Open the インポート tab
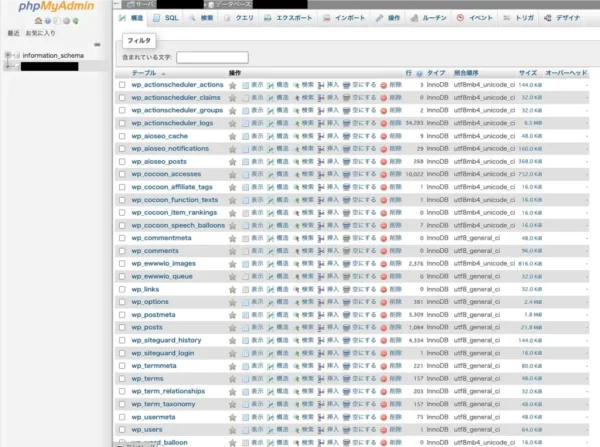600x447 pixels. [x=344, y=18]
